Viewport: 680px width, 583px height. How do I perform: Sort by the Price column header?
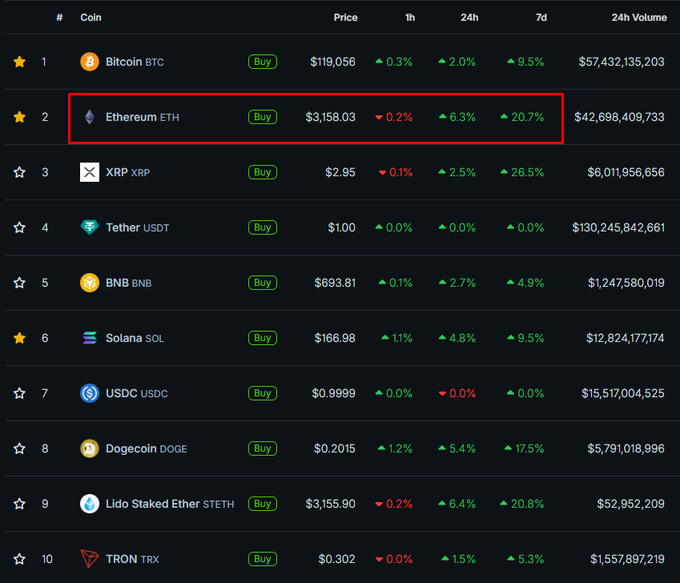[346, 17]
